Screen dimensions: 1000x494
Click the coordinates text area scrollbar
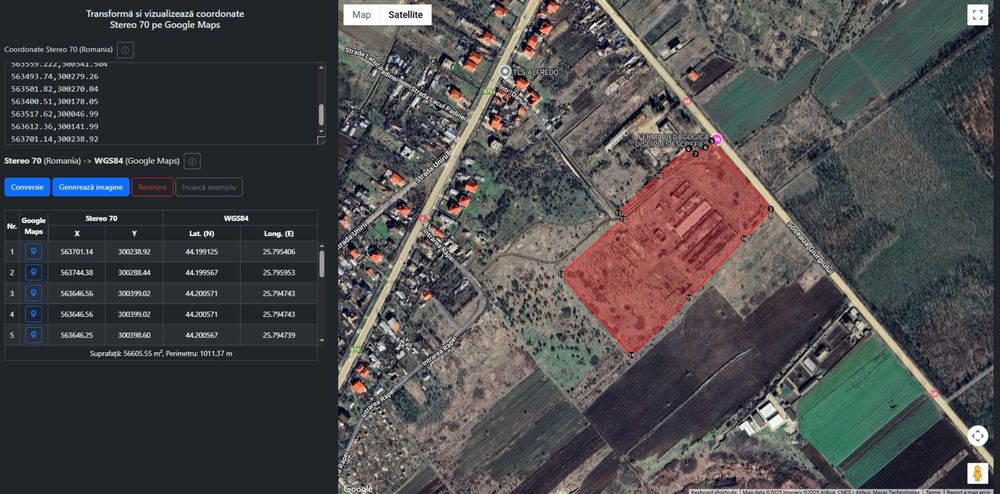tap(321, 115)
